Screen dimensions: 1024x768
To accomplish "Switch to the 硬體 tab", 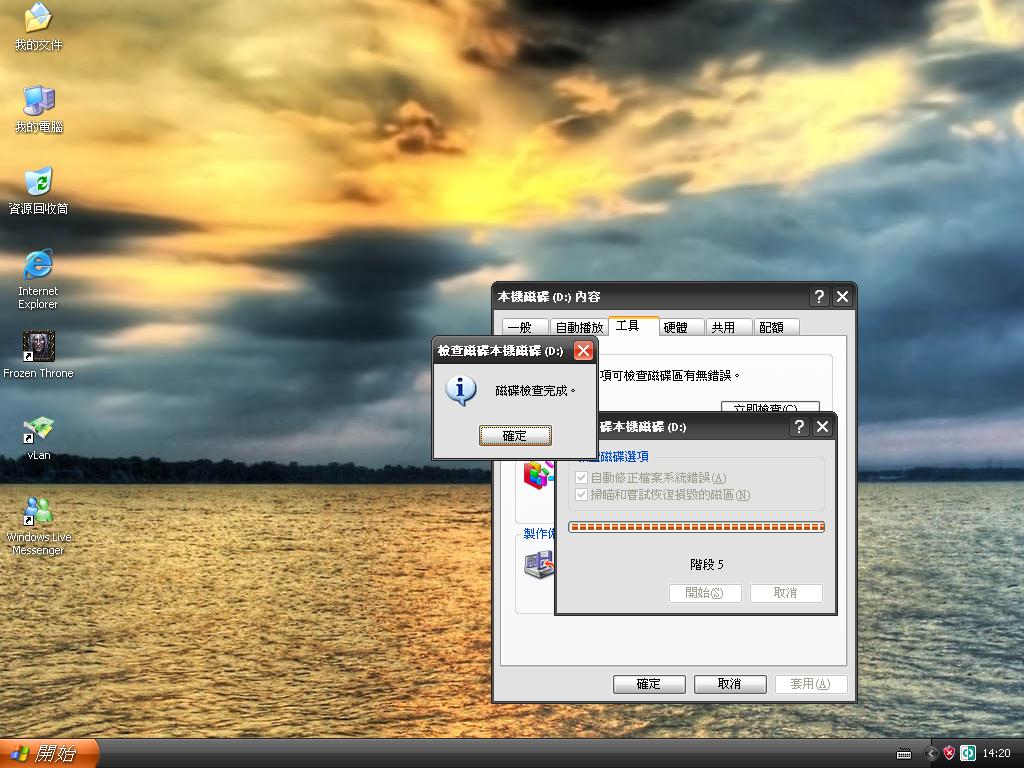I will pyautogui.click(x=677, y=326).
